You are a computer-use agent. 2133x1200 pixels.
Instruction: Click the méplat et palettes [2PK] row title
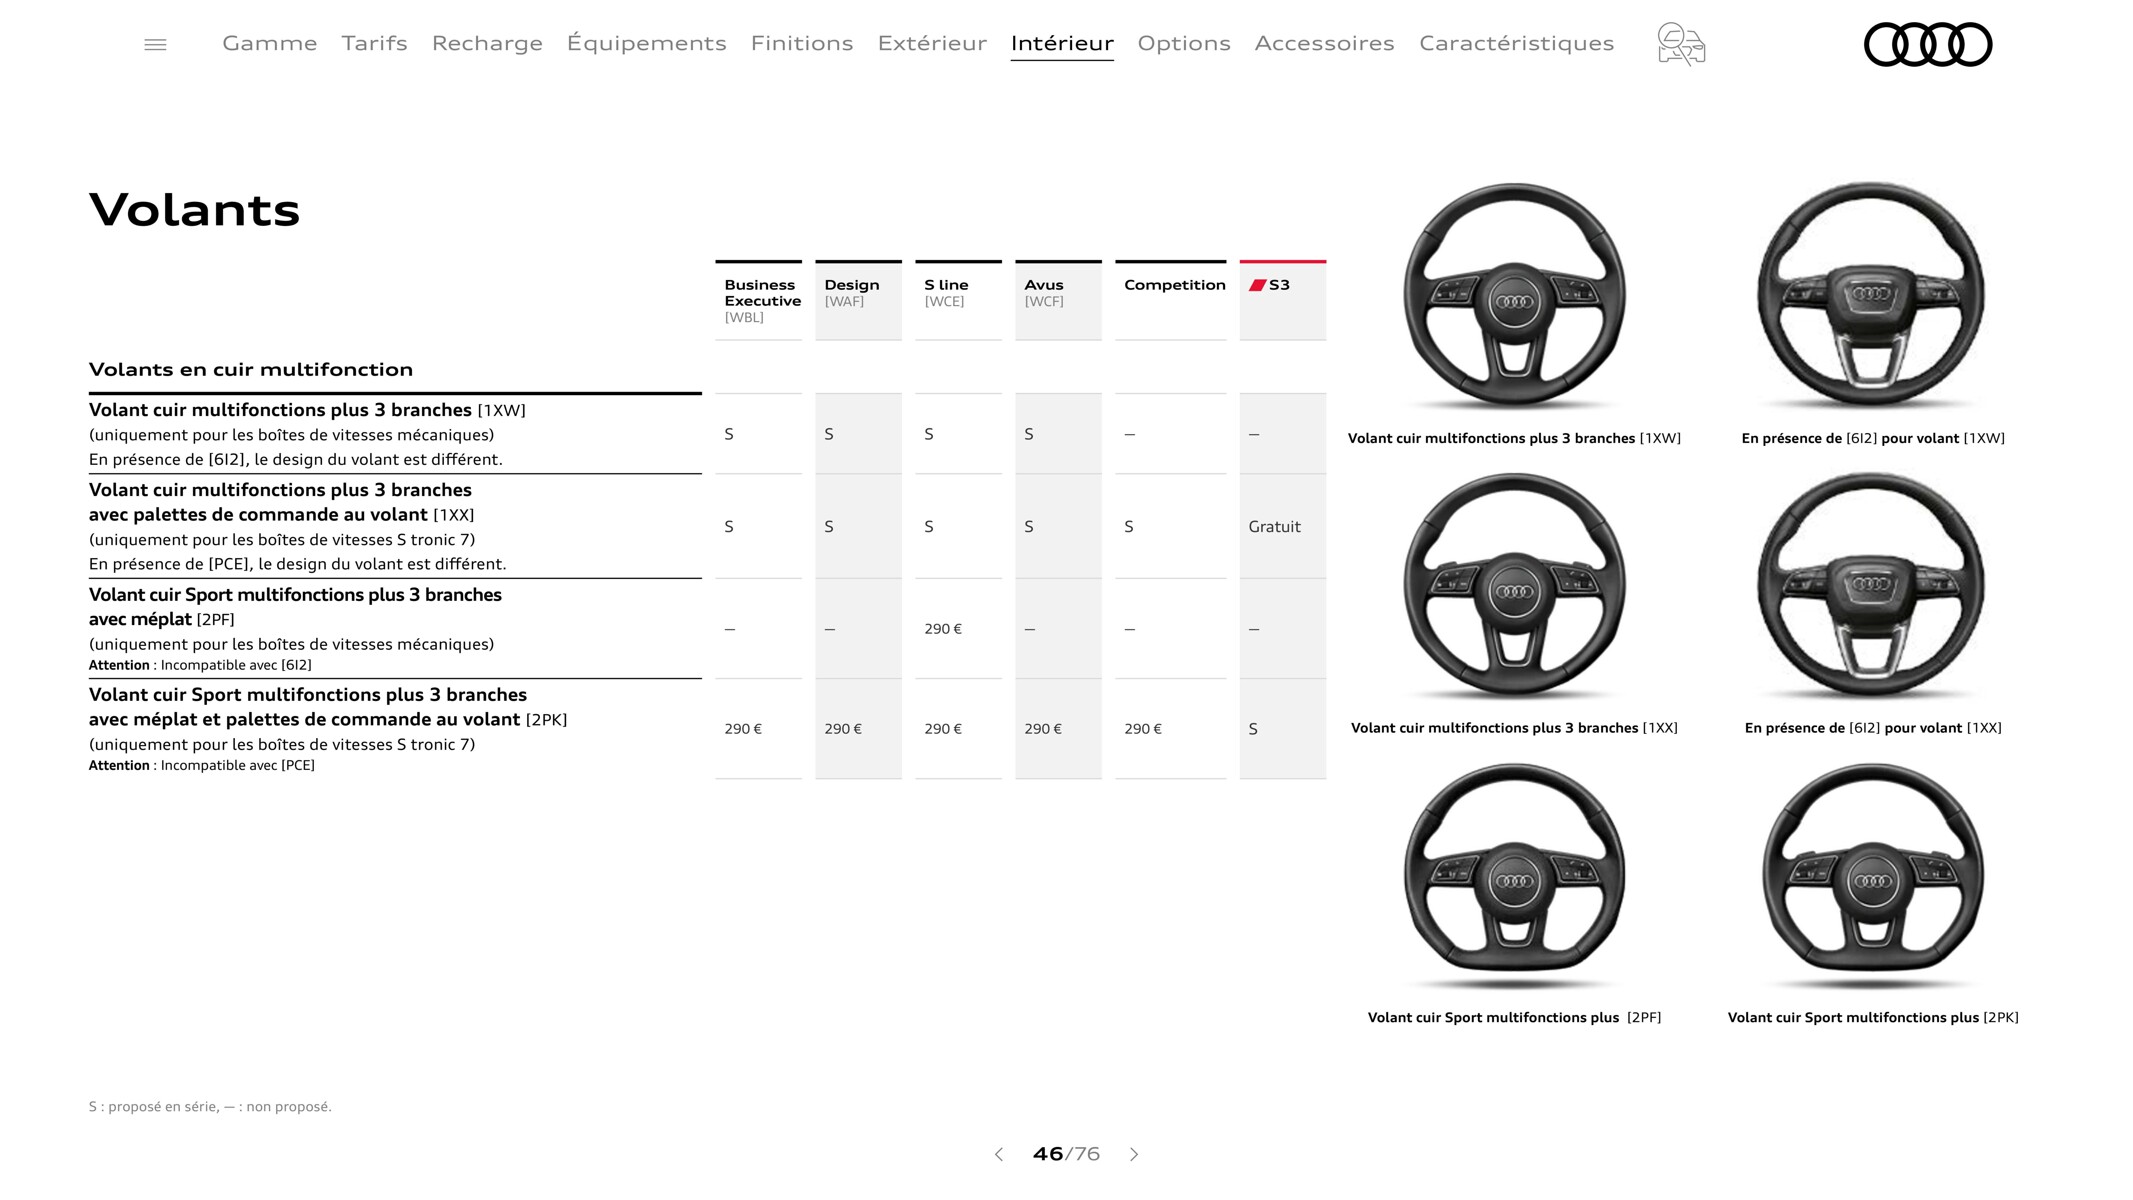click(x=328, y=707)
